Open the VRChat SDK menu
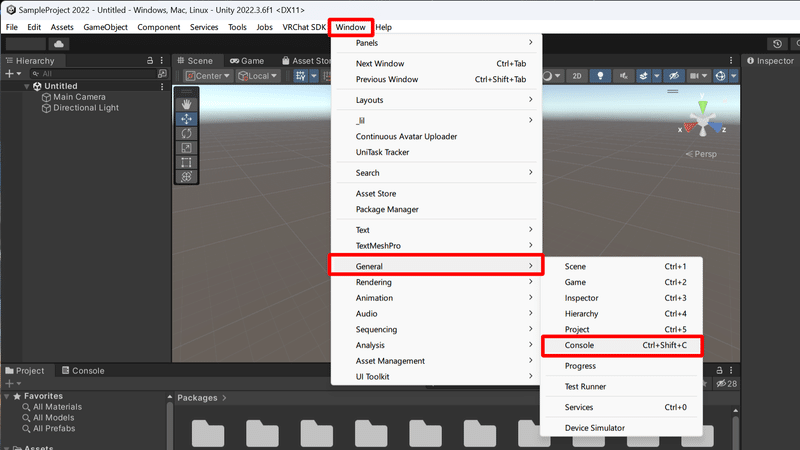This screenshot has width=800, height=450. [x=304, y=27]
